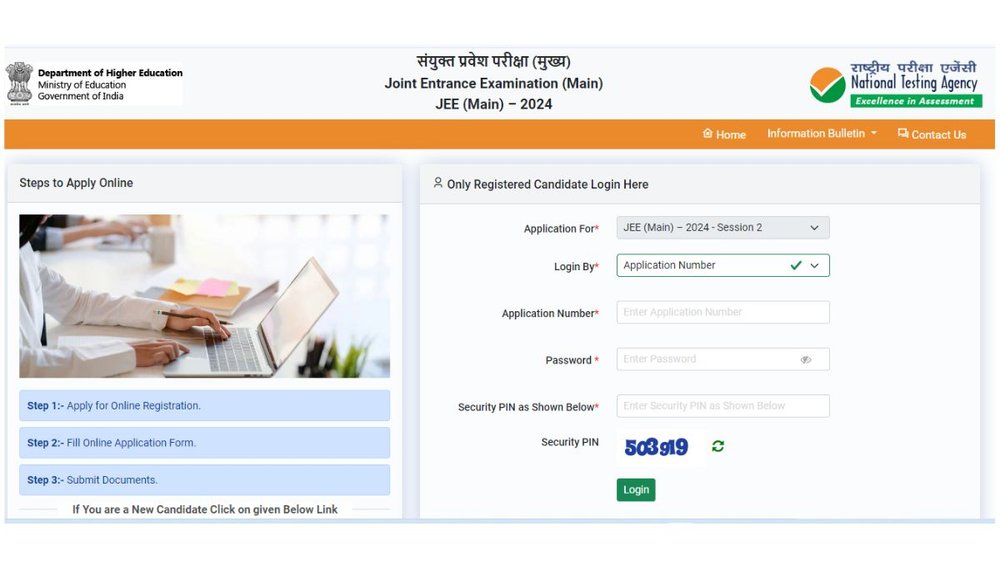Viewport: 1000px width, 563px height.
Task: Click the green Login button
Action: click(x=636, y=490)
